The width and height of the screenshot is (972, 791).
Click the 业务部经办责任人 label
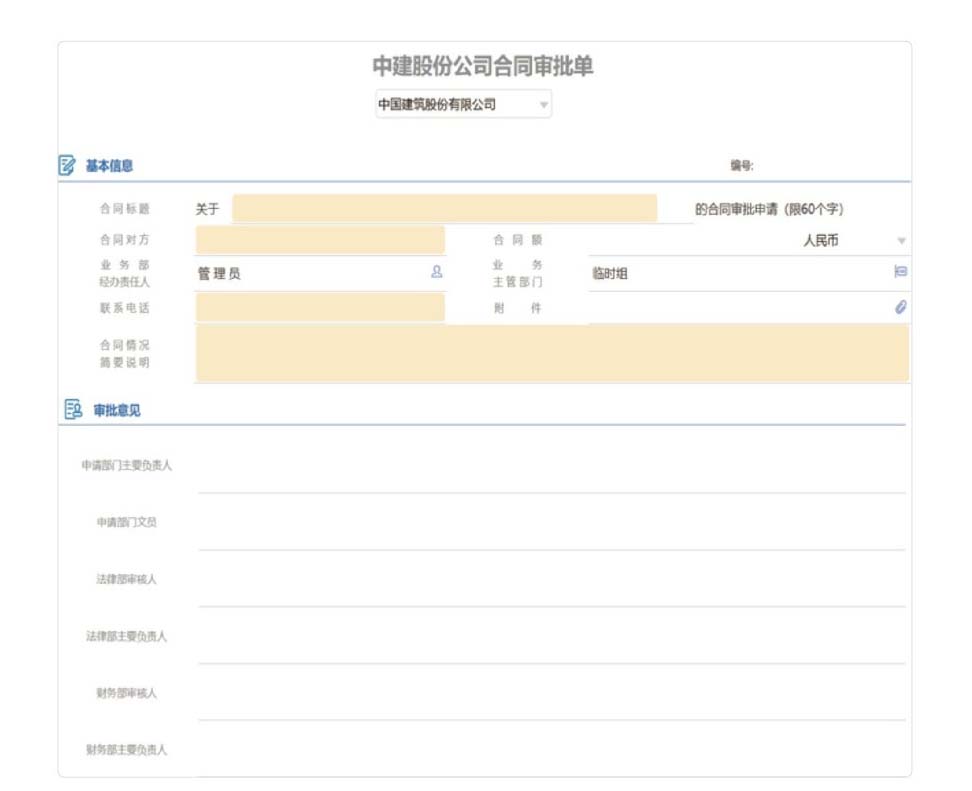coord(125,273)
